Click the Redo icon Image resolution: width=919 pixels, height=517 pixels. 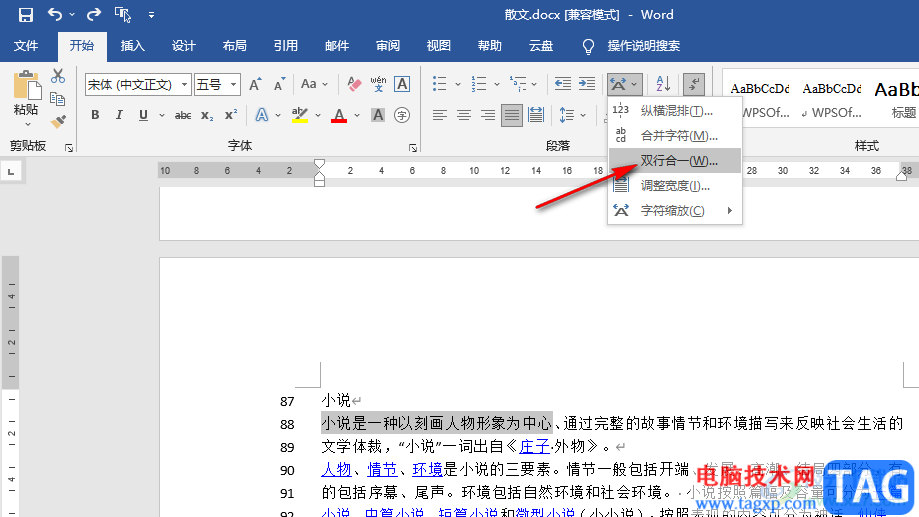click(94, 14)
